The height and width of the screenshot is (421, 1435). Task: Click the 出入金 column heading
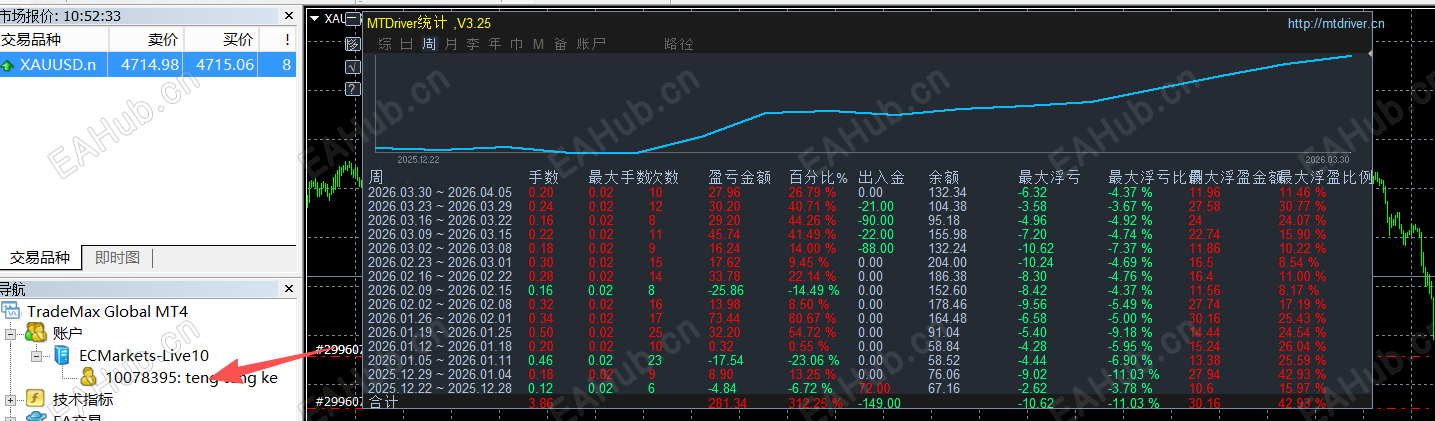pyautogui.click(x=881, y=177)
